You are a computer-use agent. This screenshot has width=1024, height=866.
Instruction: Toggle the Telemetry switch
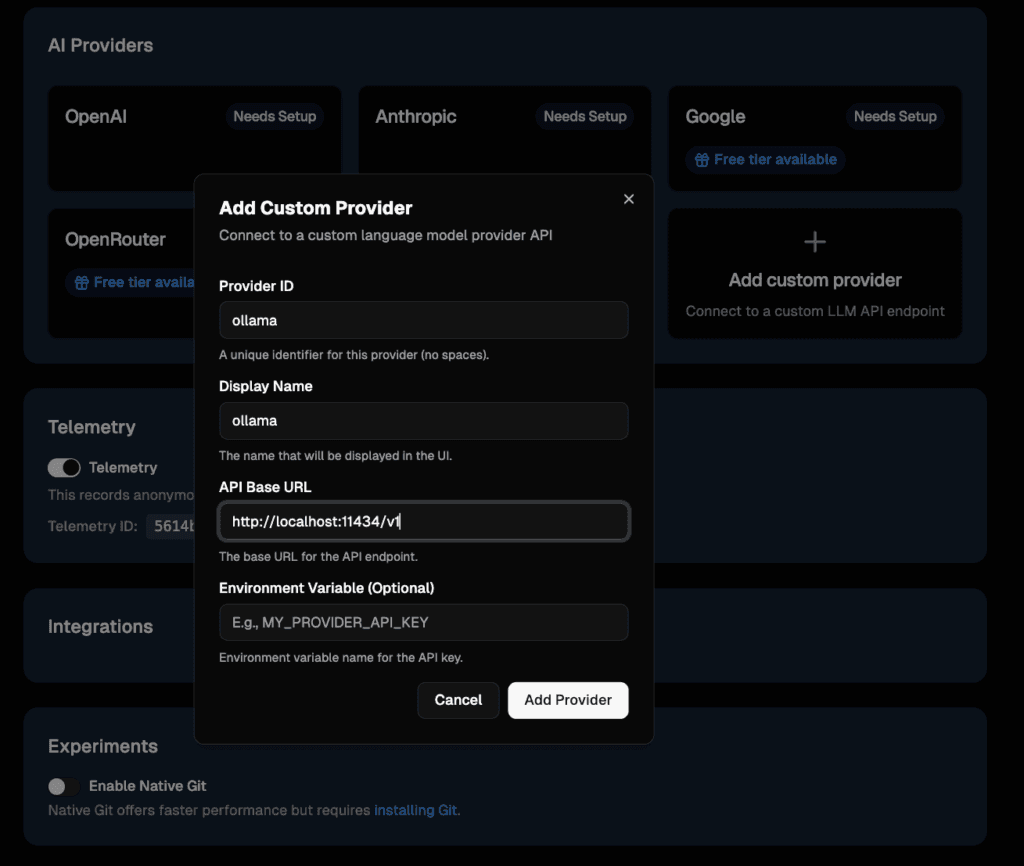[64, 468]
